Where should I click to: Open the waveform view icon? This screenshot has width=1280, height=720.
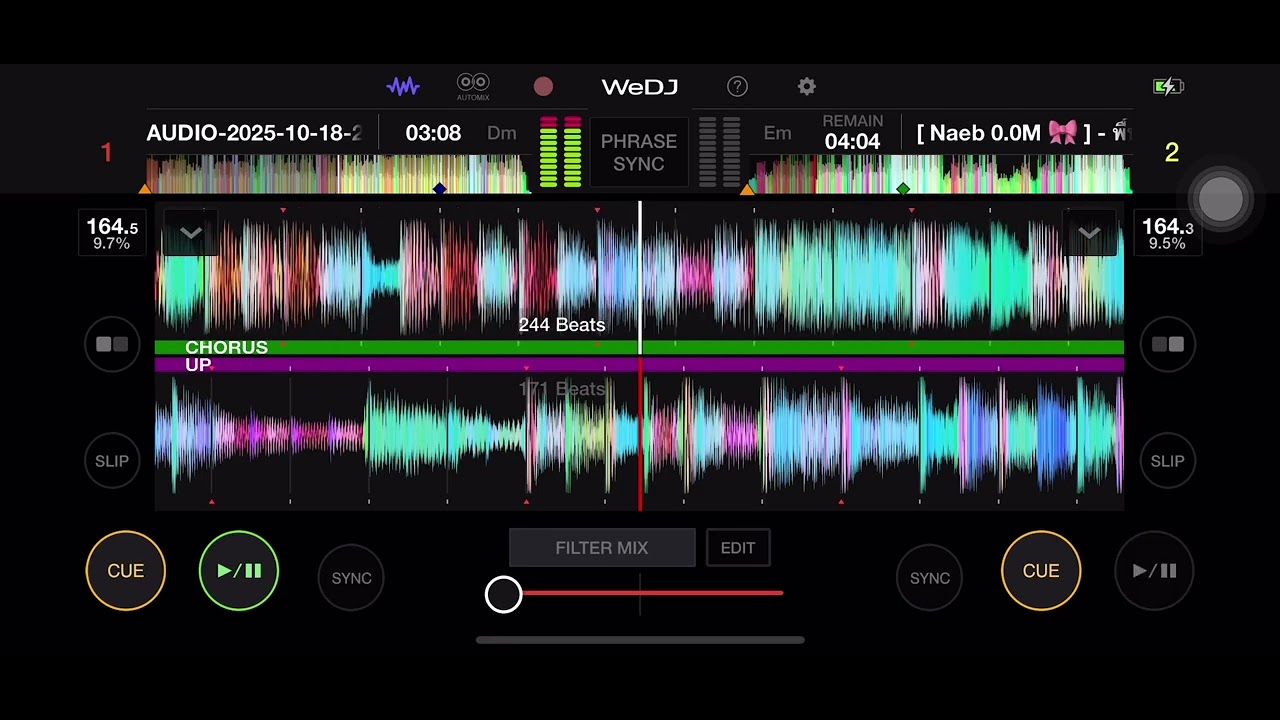pyautogui.click(x=403, y=87)
